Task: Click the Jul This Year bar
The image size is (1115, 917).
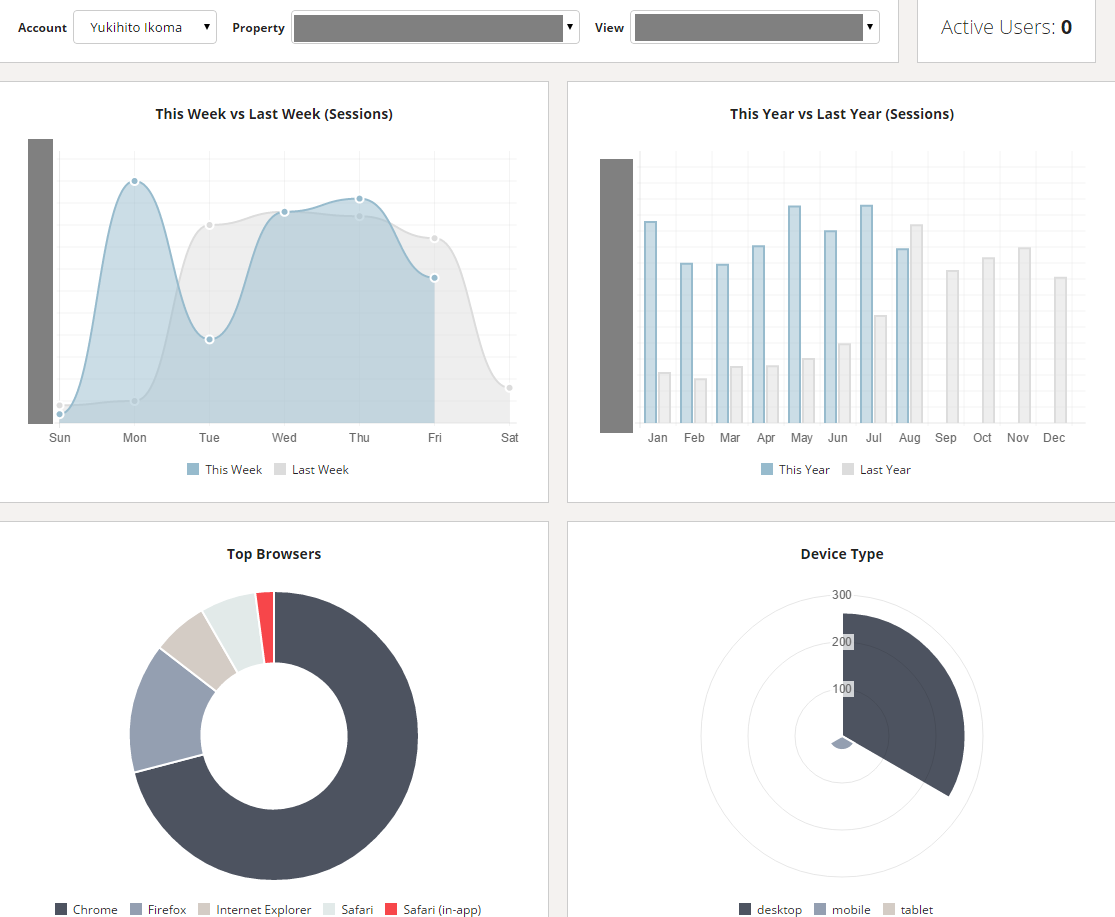Action: (x=866, y=314)
